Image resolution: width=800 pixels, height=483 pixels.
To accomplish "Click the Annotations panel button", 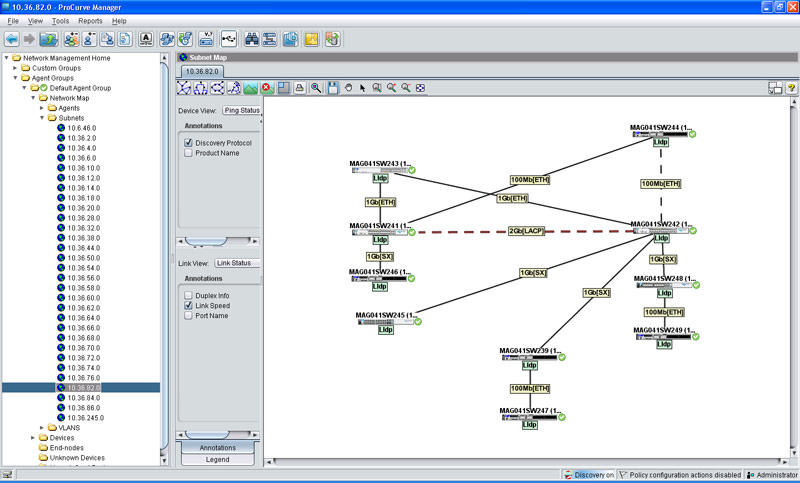I will pos(218,447).
